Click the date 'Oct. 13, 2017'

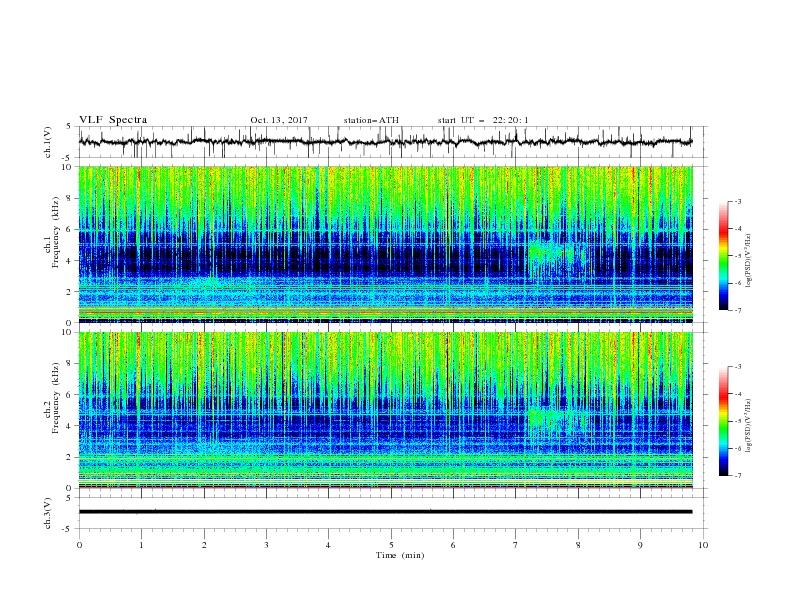(x=279, y=120)
